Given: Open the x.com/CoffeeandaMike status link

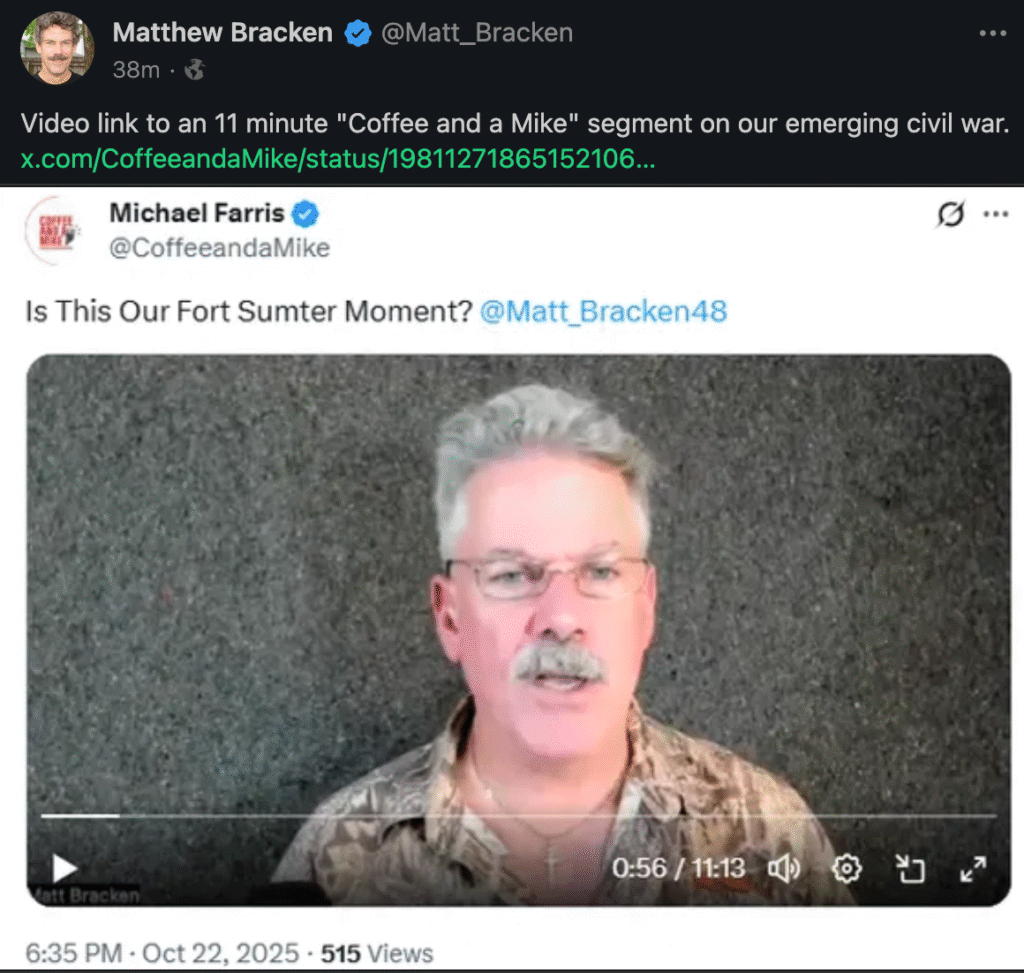Looking at the screenshot, I should [x=338, y=159].
